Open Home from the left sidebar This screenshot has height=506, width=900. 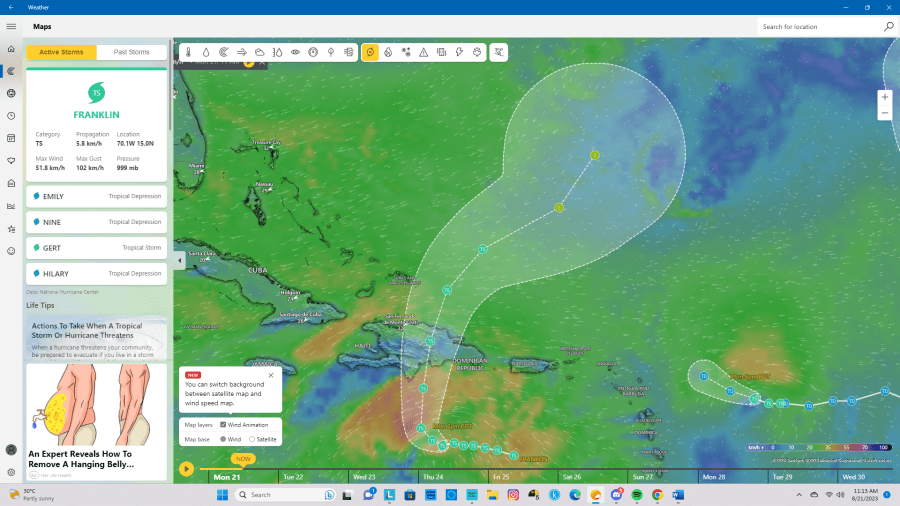pyautogui.click(x=11, y=49)
